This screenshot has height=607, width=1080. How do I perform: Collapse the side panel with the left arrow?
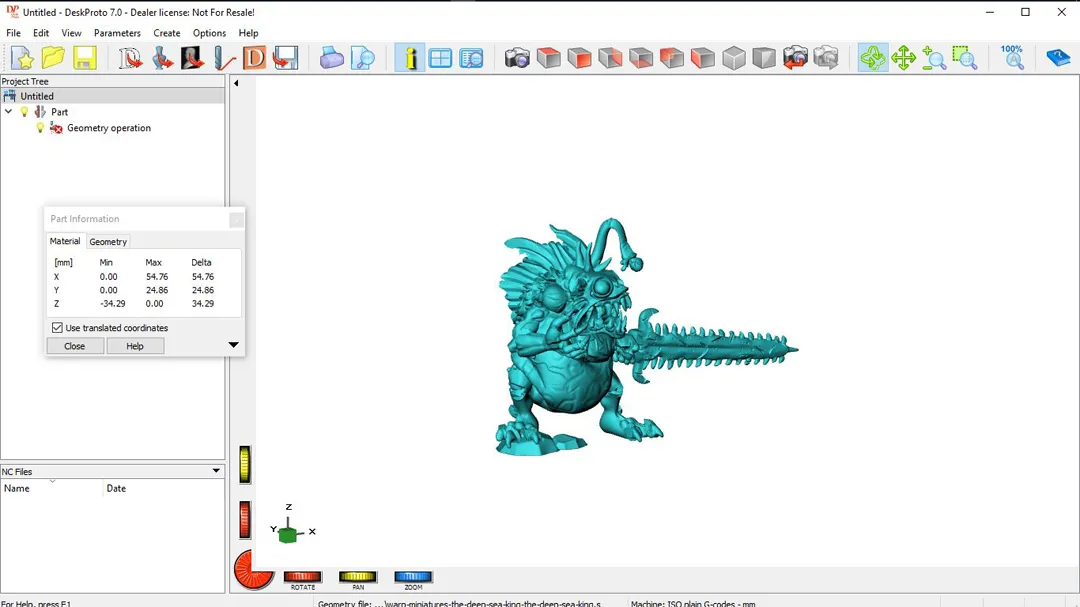click(x=236, y=83)
